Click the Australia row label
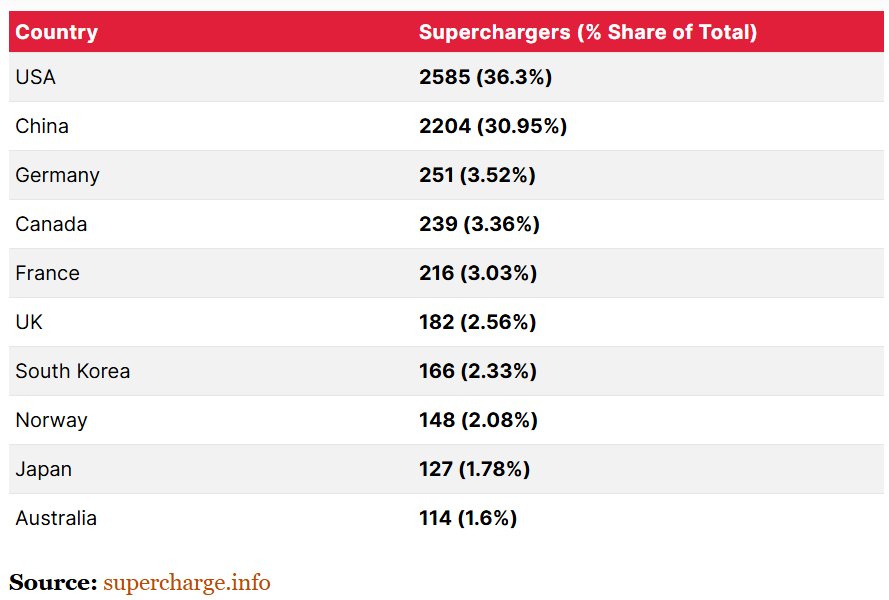This screenshot has height=600, width=889. click(x=56, y=518)
